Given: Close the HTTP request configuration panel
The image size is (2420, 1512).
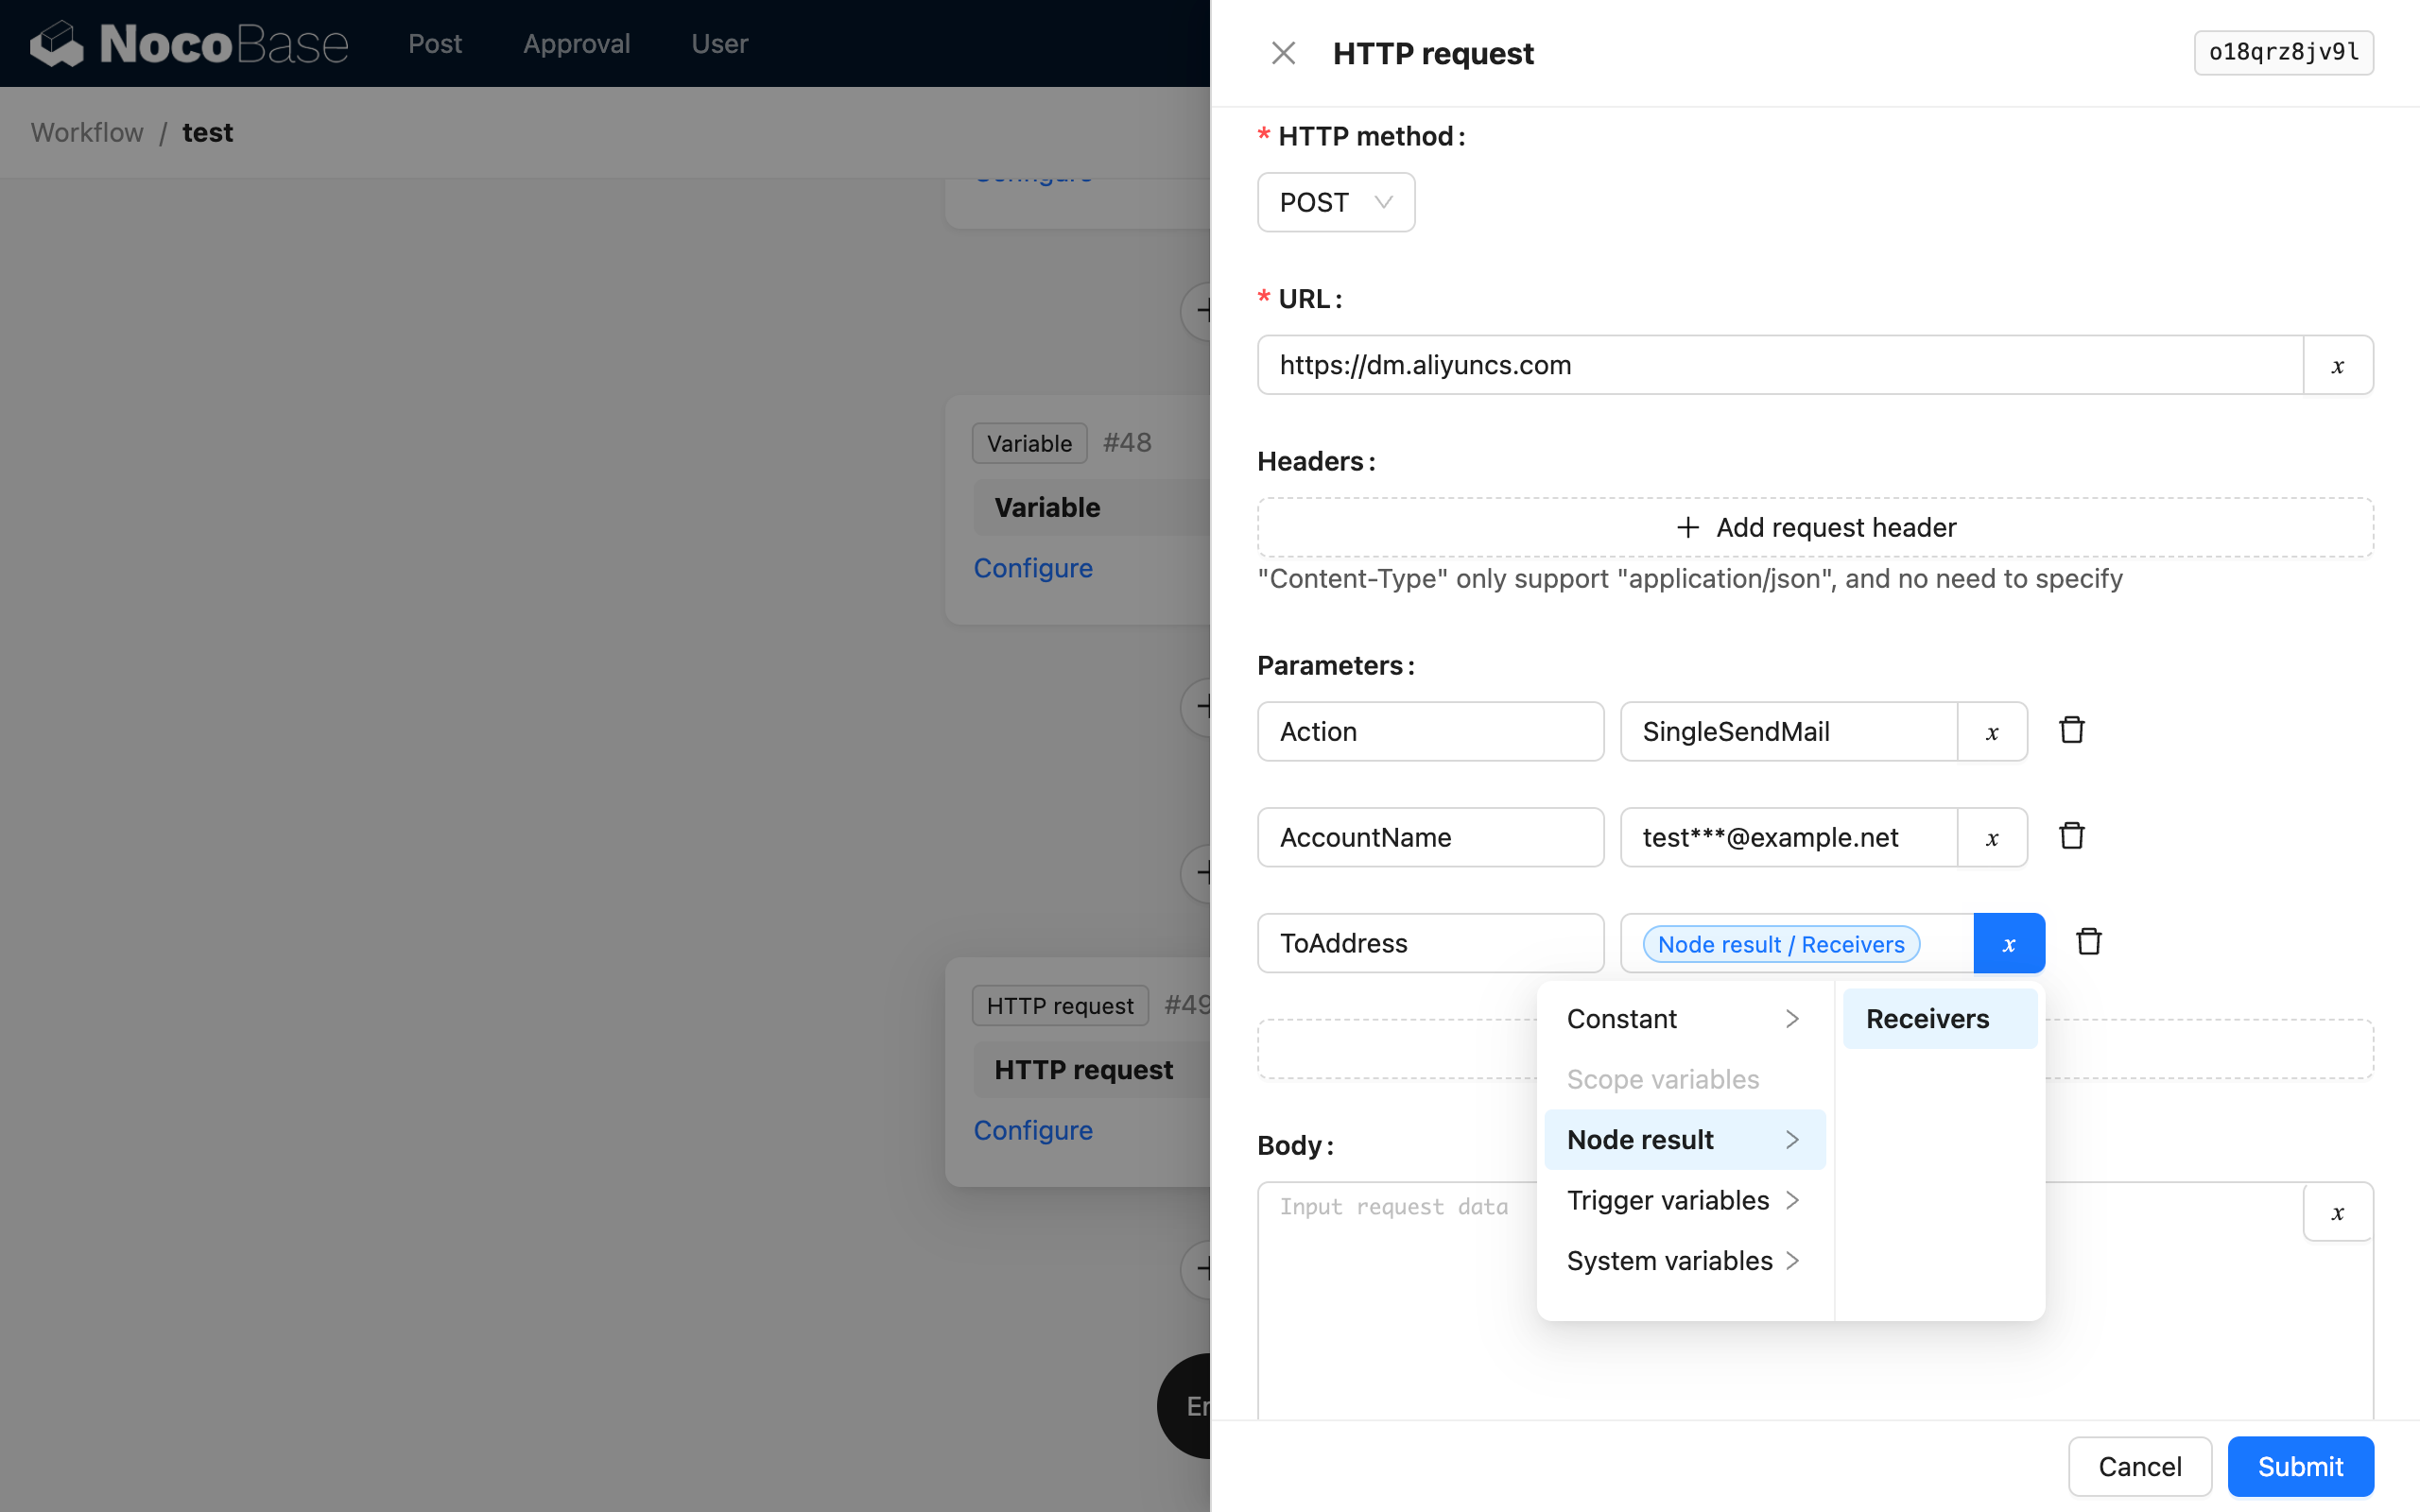Looking at the screenshot, I should [1283, 52].
